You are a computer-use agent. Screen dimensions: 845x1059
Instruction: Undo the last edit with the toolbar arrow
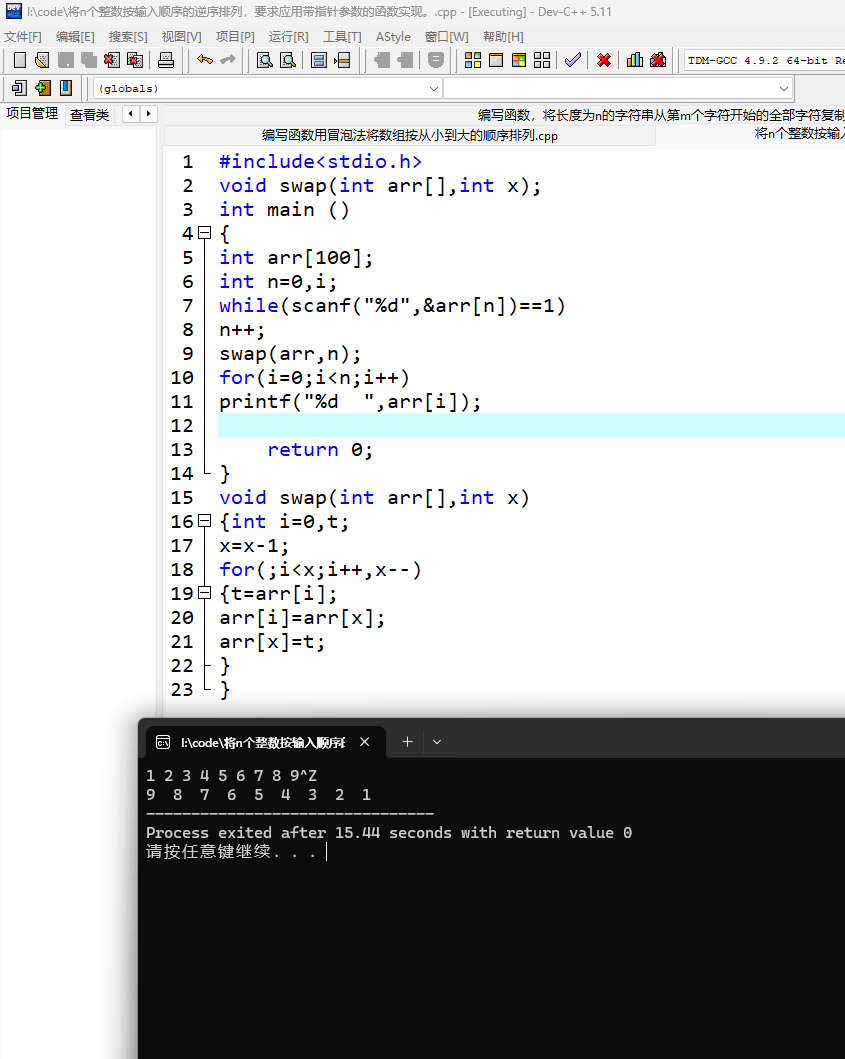(205, 60)
